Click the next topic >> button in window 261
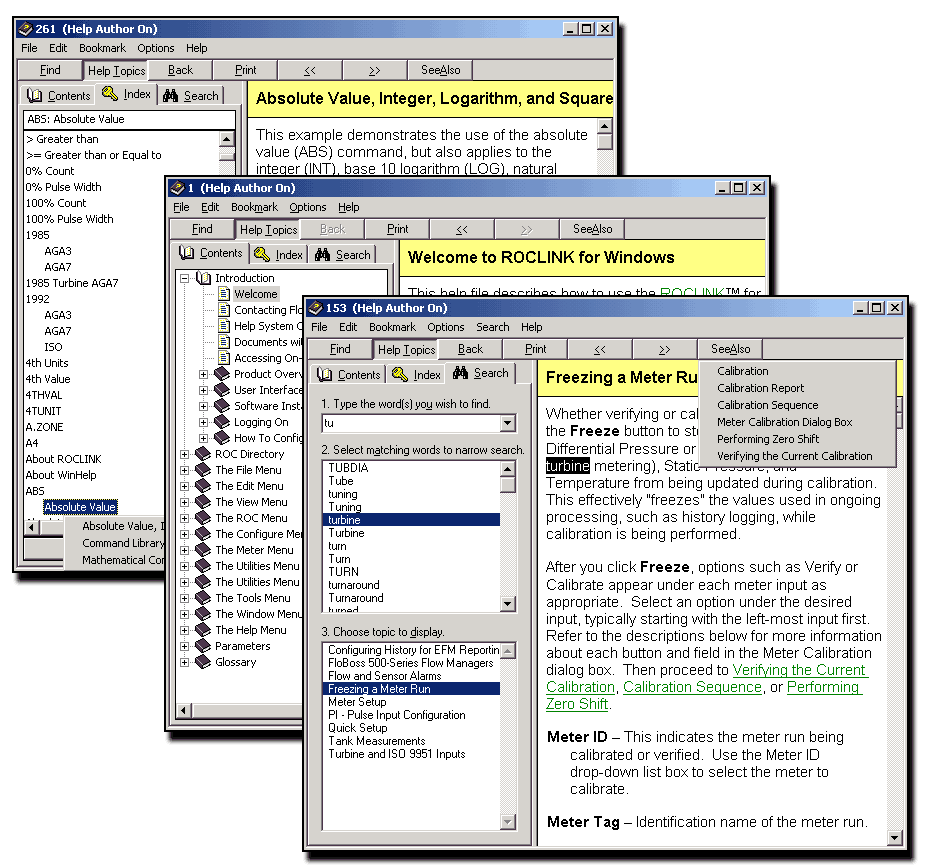Screen dimensions: 932x868 (374, 70)
